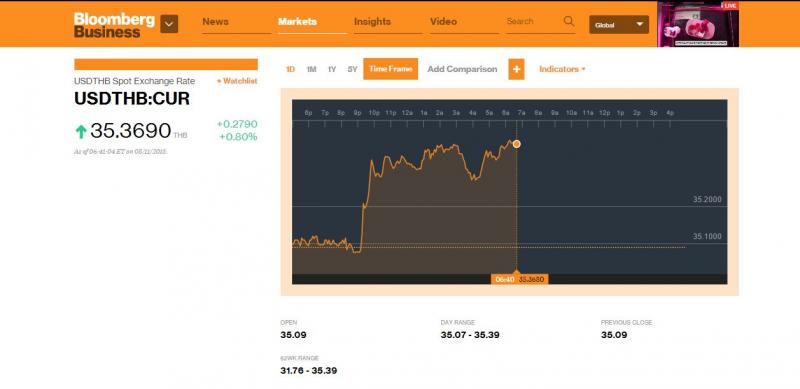Select the Insights menu item
This screenshot has height=389, width=800.
372,21
